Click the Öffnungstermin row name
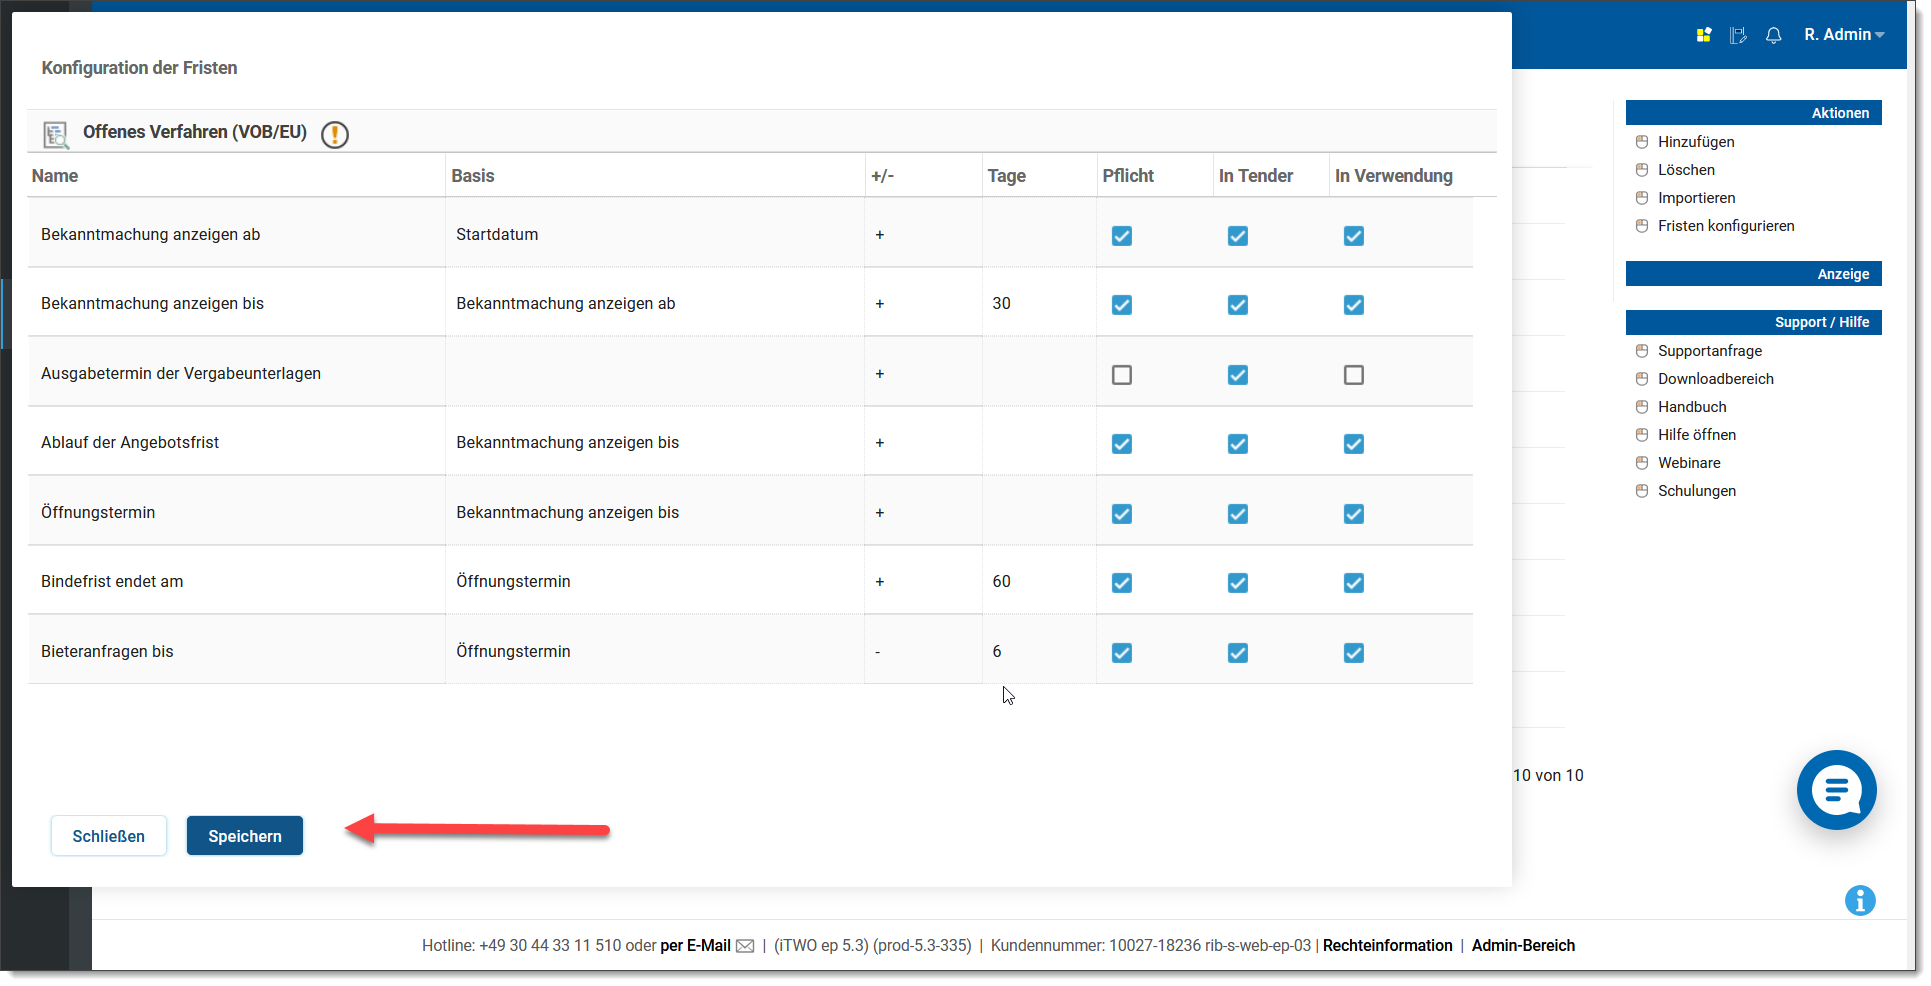The width and height of the screenshot is (1931, 986). pos(98,513)
